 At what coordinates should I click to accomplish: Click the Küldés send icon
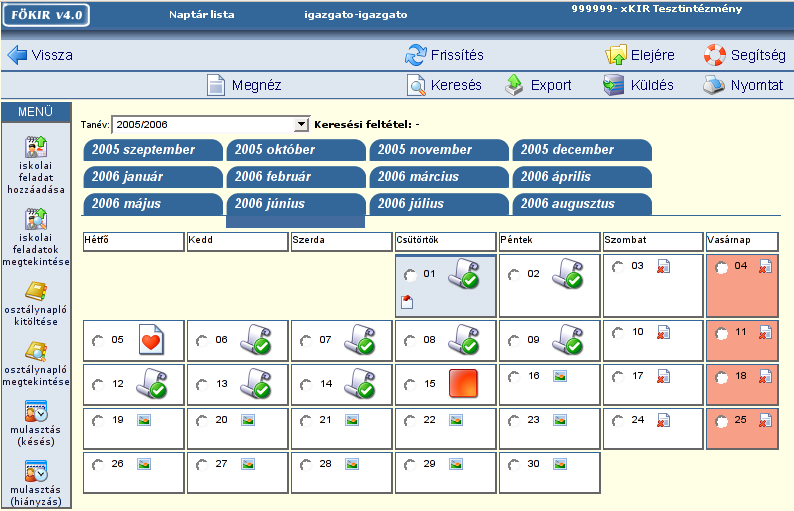coord(613,85)
